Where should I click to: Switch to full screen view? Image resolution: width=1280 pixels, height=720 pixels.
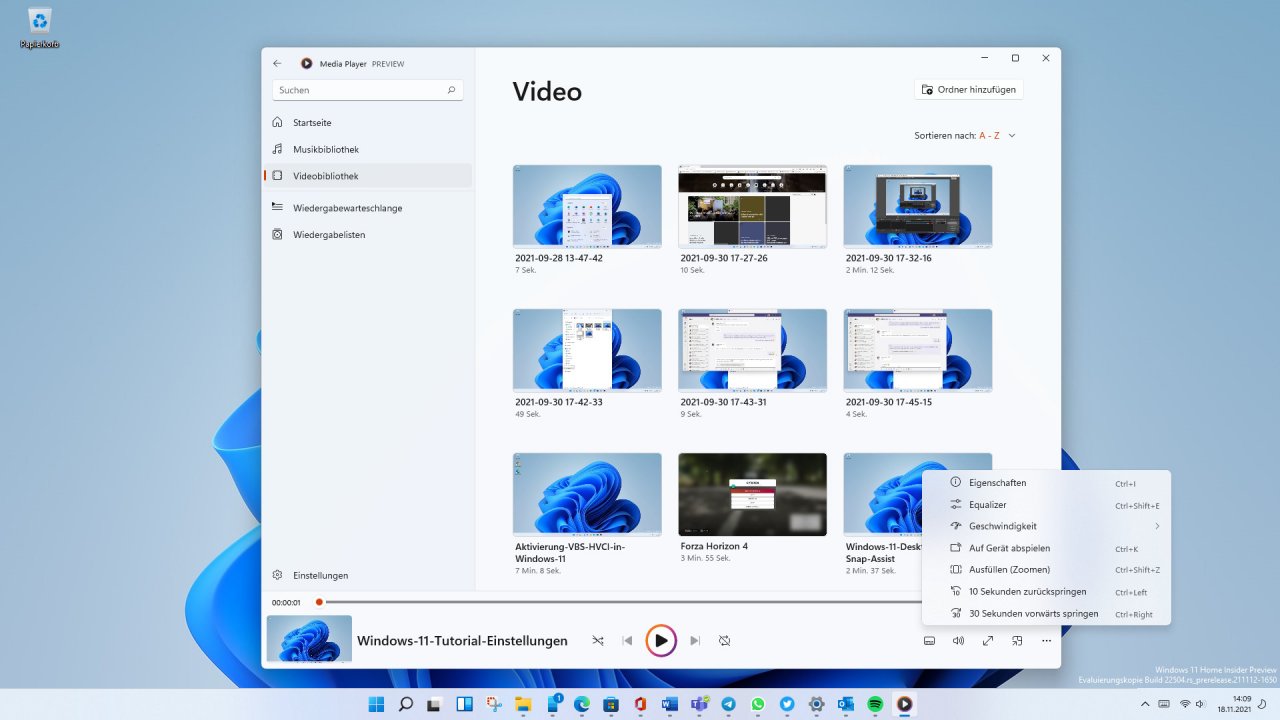click(988, 641)
